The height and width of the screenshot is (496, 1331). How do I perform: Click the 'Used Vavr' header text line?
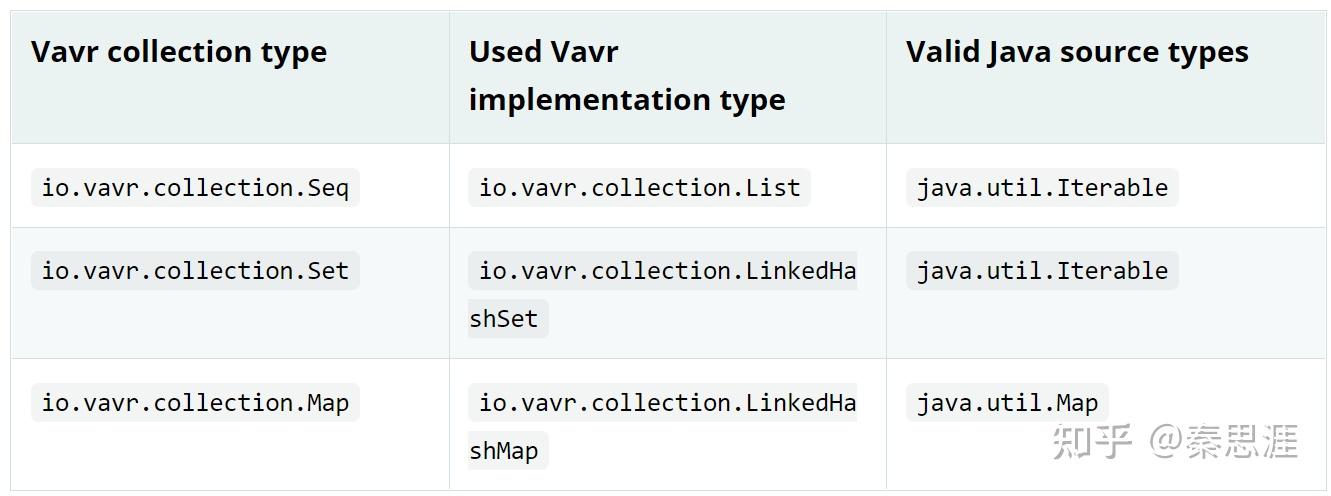click(x=543, y=52)
